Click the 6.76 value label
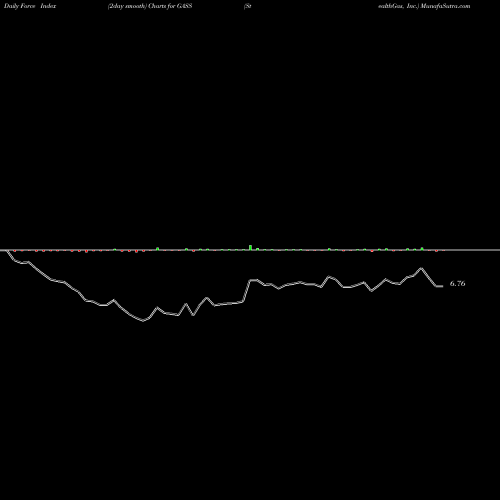Viewport: 500px width, 500px height. 457,284
